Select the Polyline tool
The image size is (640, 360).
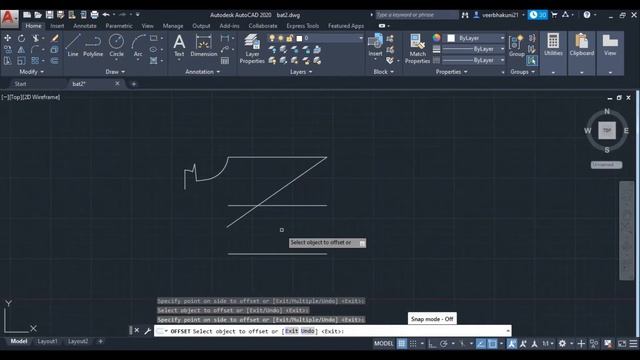click(x=93, y=45)
